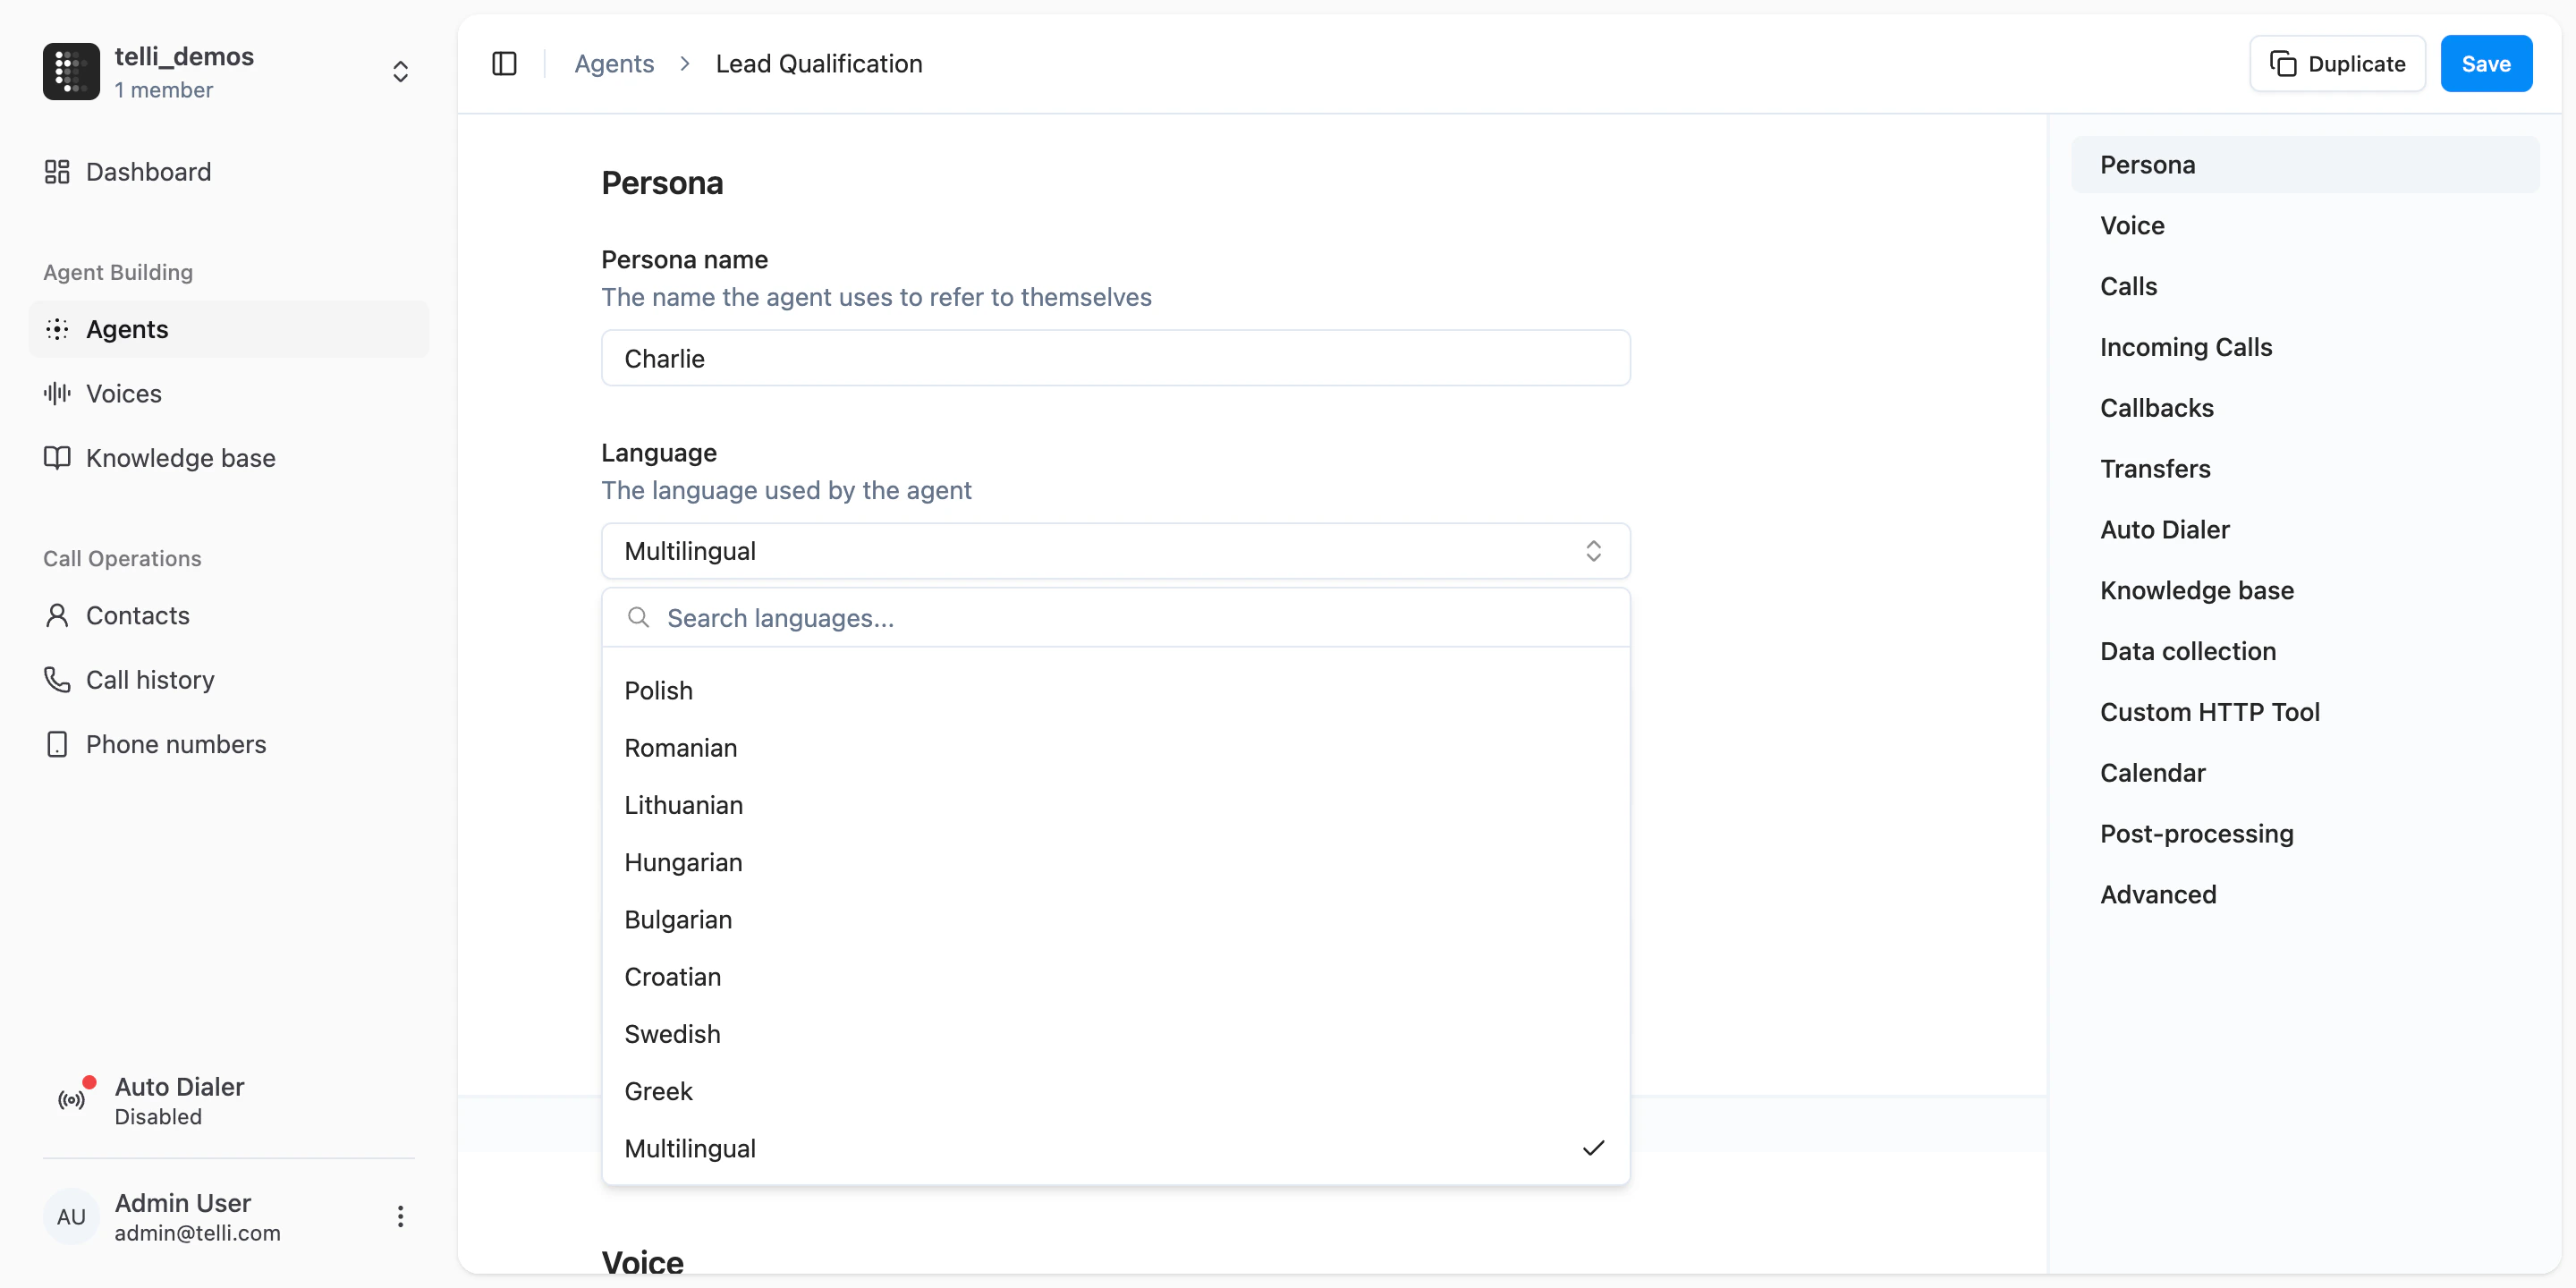Select Swedish from the language list
Image resolution: width=2576 pixels, height=1288 pixels.
(673, 1033)
